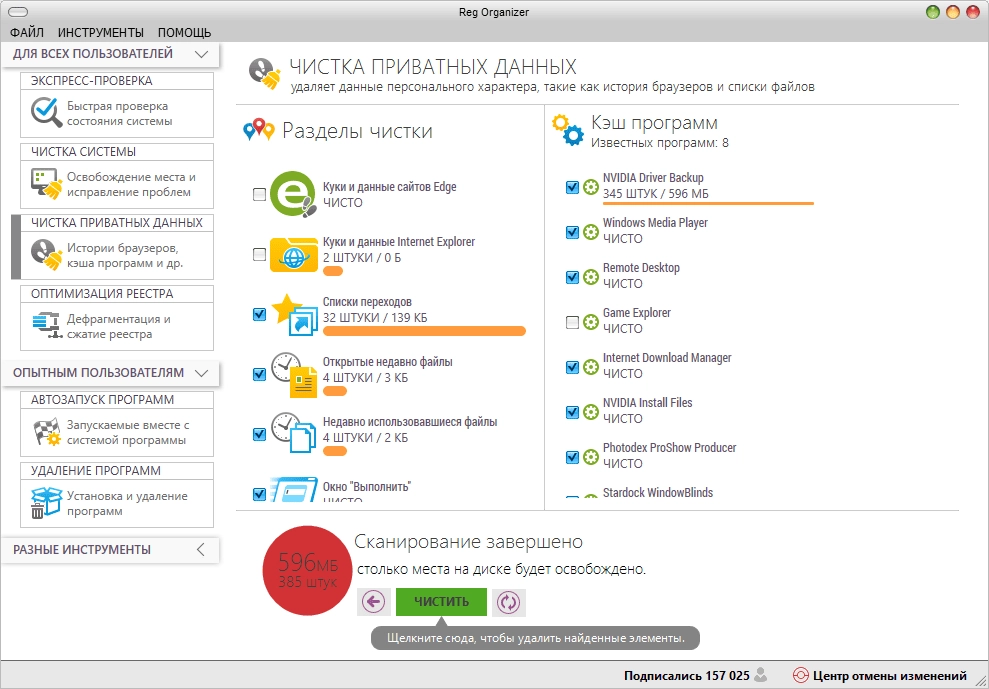Click the gear icon beside NVIDIA Driver Backup
This screenshot has width=989, height=689.
coord(590,187)
